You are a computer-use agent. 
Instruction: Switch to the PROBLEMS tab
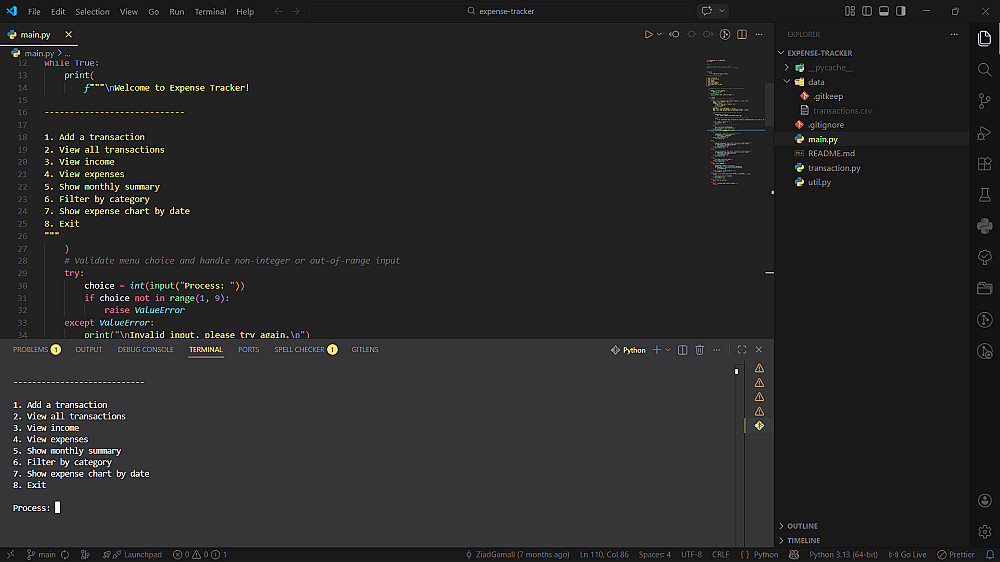pos(30,350)
